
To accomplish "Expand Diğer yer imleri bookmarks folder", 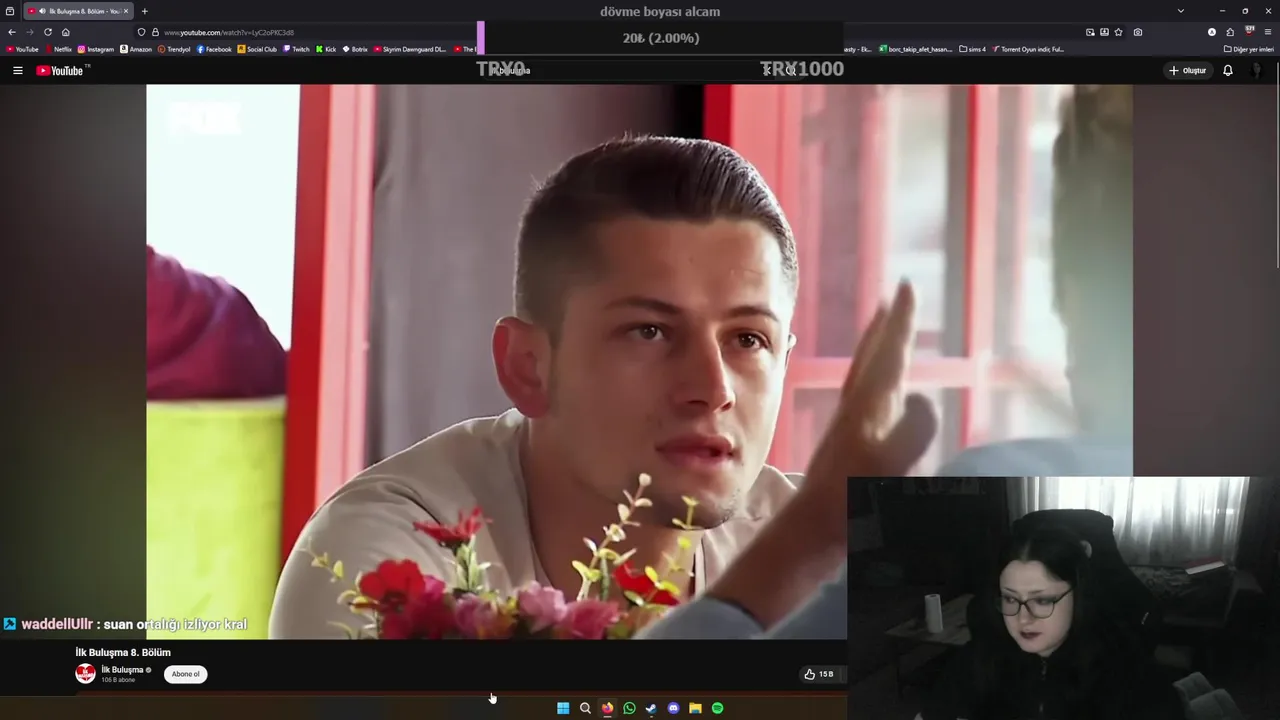I will tap(1249, 49).
